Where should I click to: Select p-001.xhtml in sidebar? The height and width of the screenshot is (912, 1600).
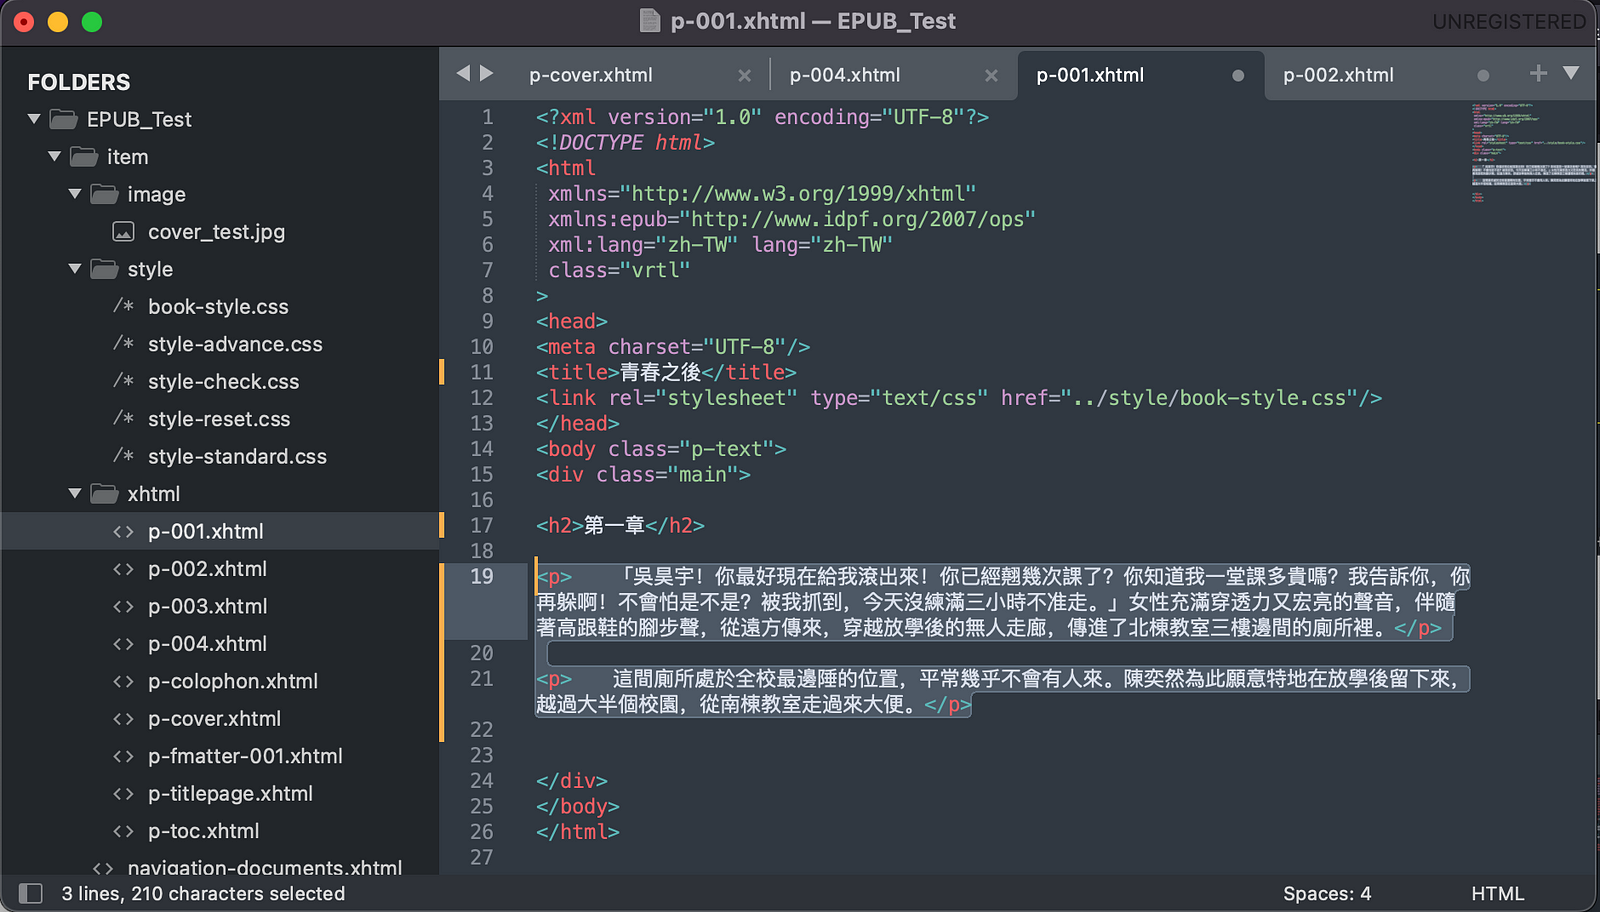tap(206, 532)
